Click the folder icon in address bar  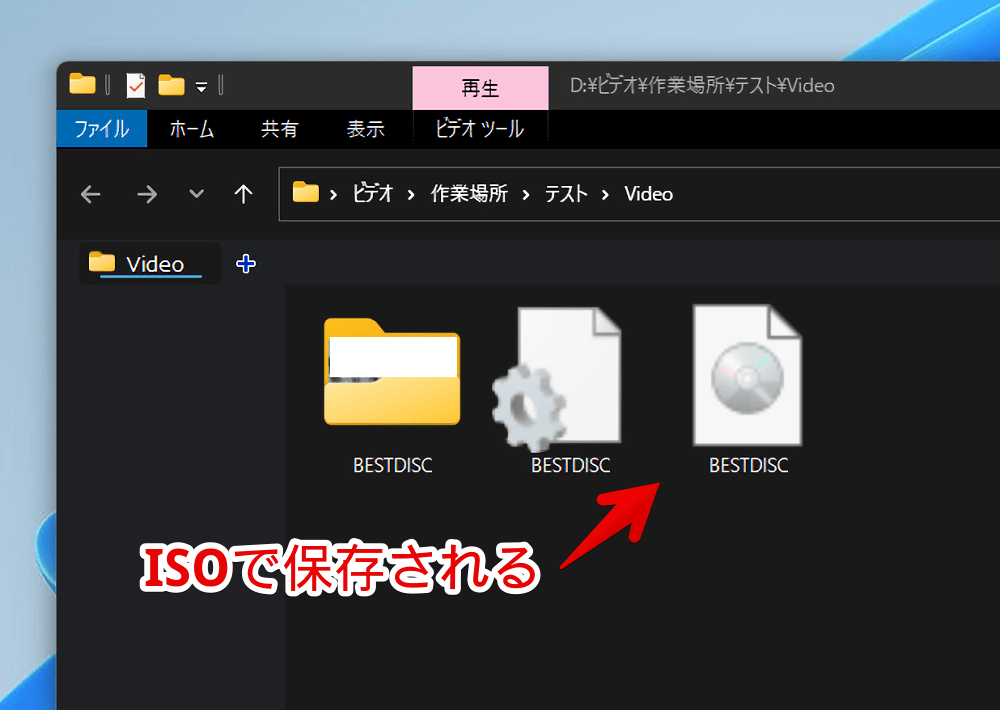pos(305,192)
